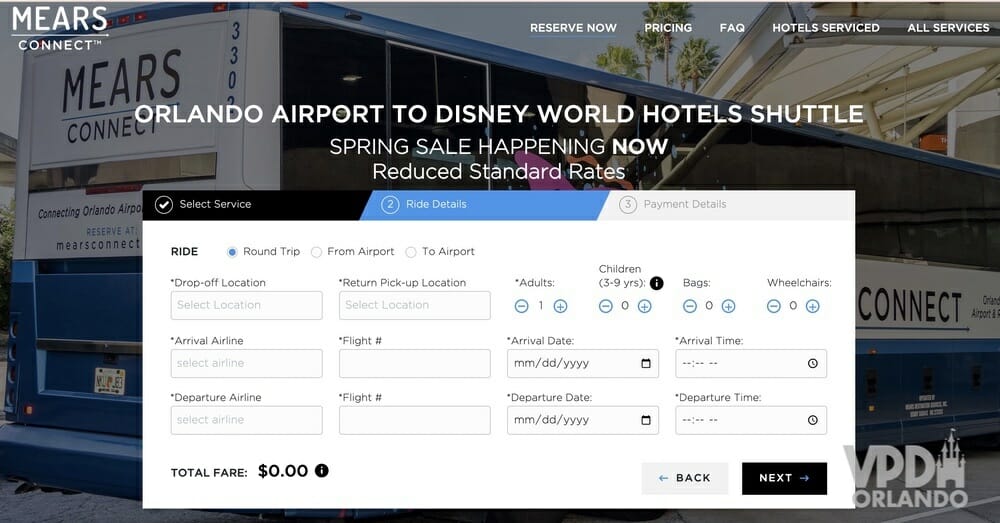Open the Ride Details step tab
Screen dimensions: 1000x523
click(x=485, y=205)
